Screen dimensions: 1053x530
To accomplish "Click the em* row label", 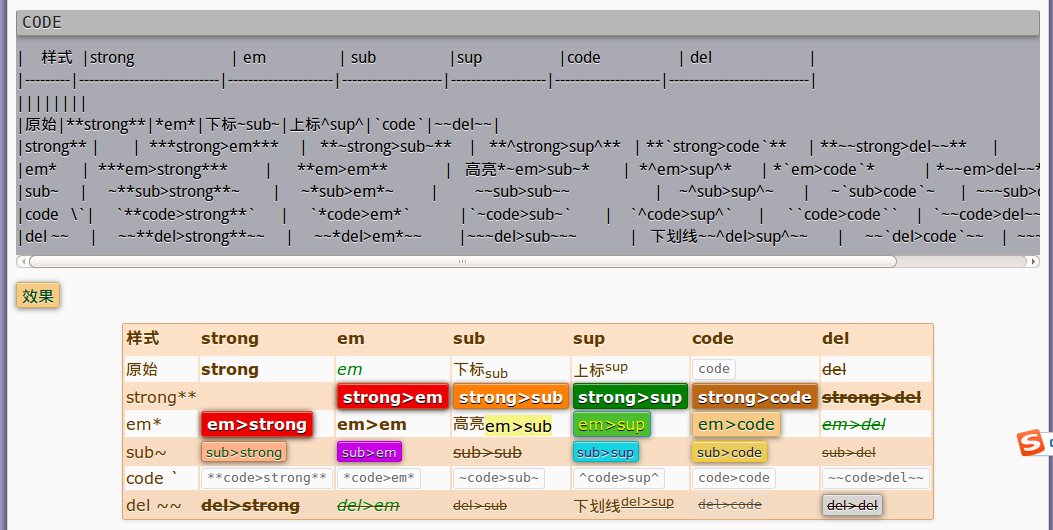I will [144, 425].
